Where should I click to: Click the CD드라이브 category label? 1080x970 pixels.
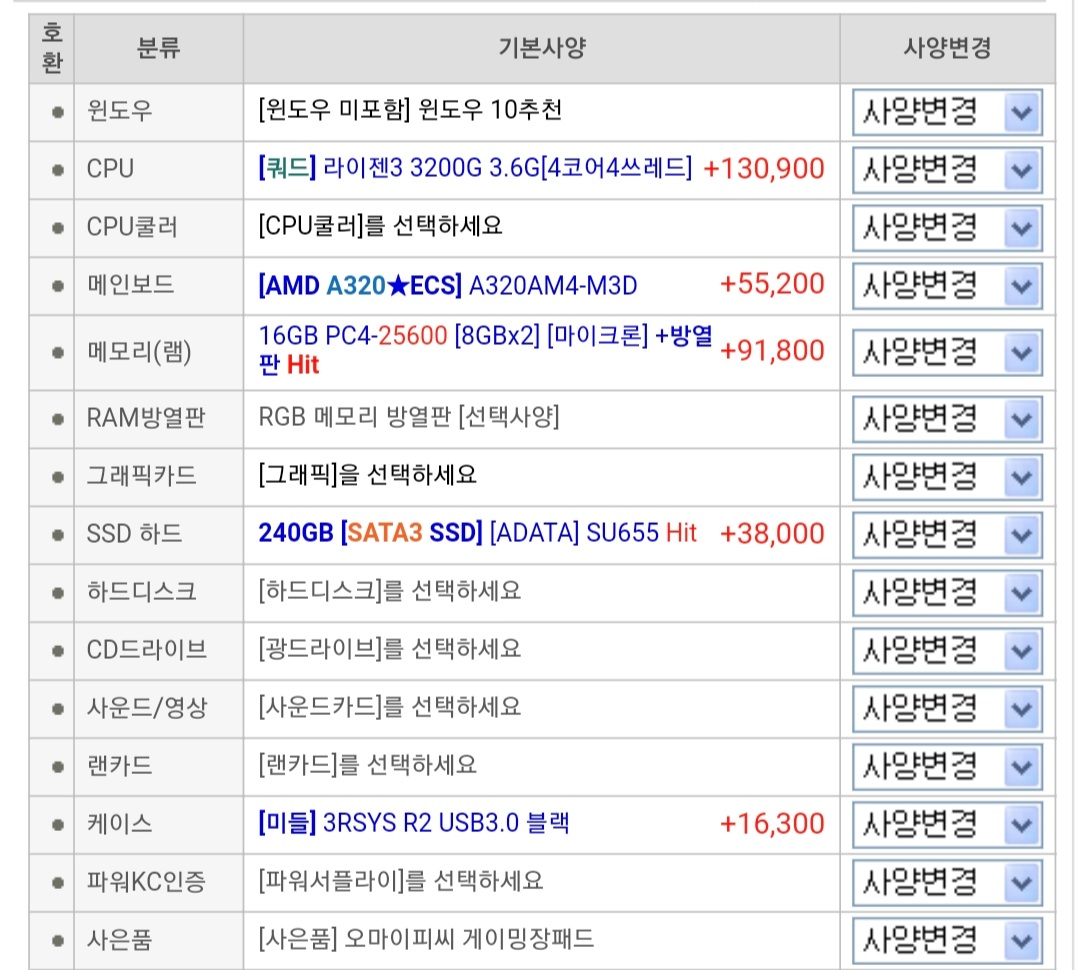coord(147,650)
